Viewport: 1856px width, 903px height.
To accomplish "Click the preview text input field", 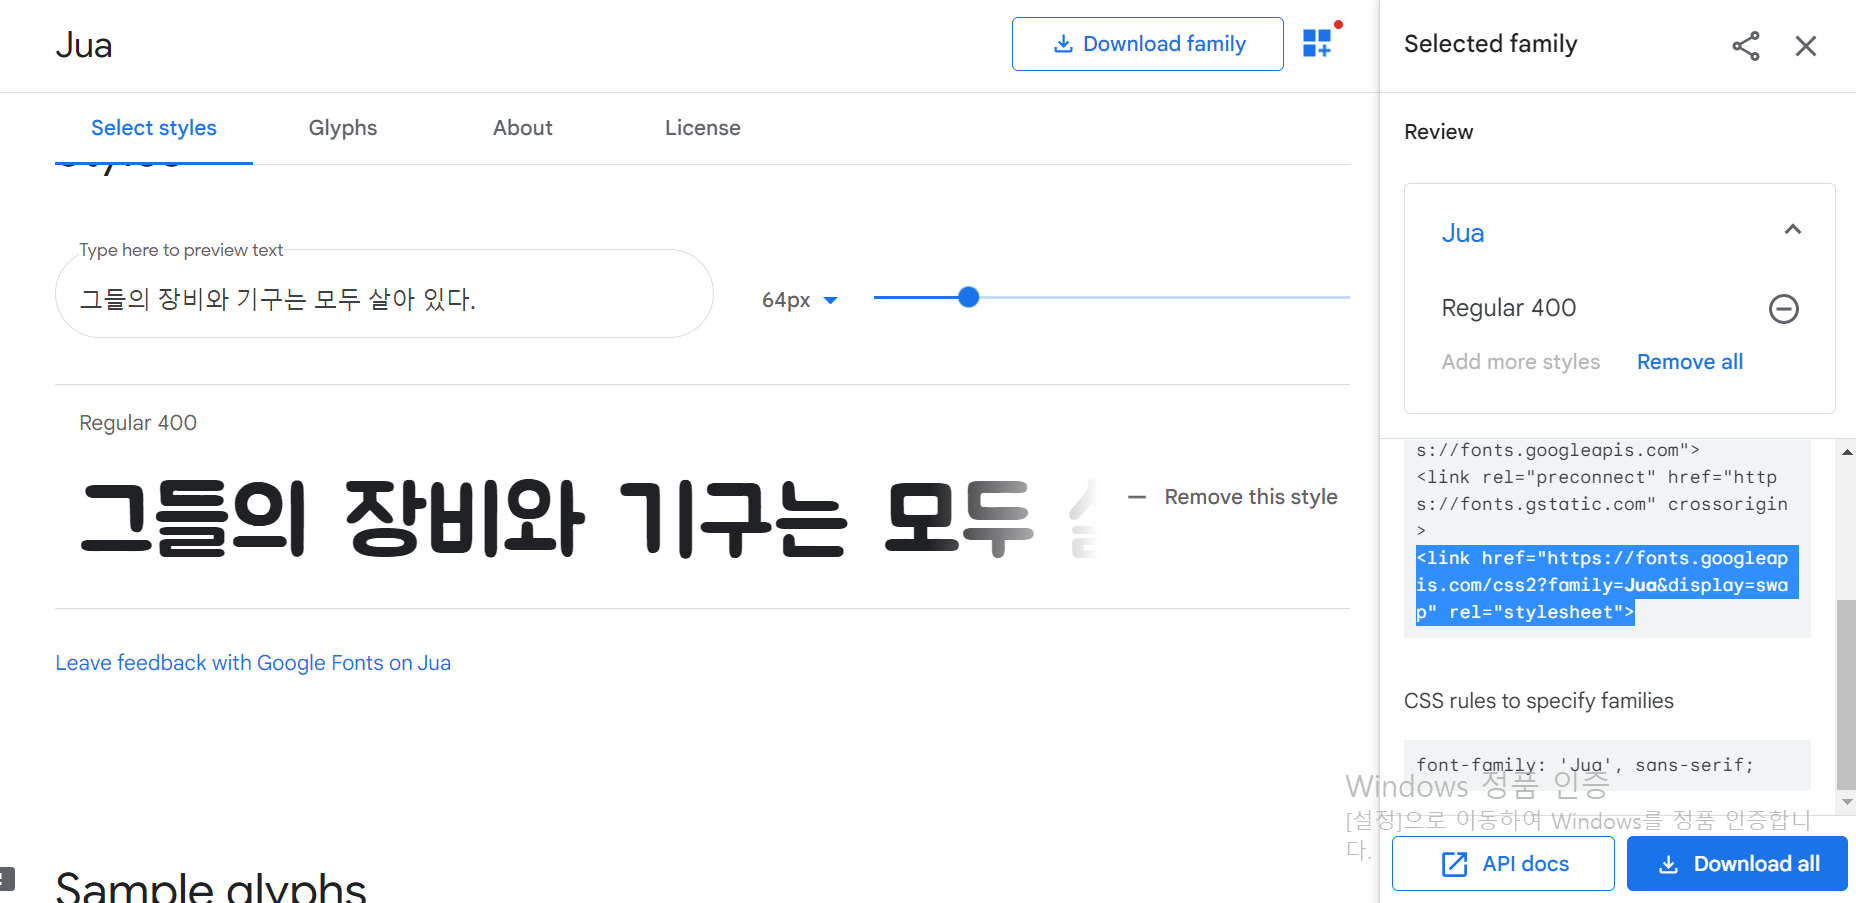I will (384, 294).
